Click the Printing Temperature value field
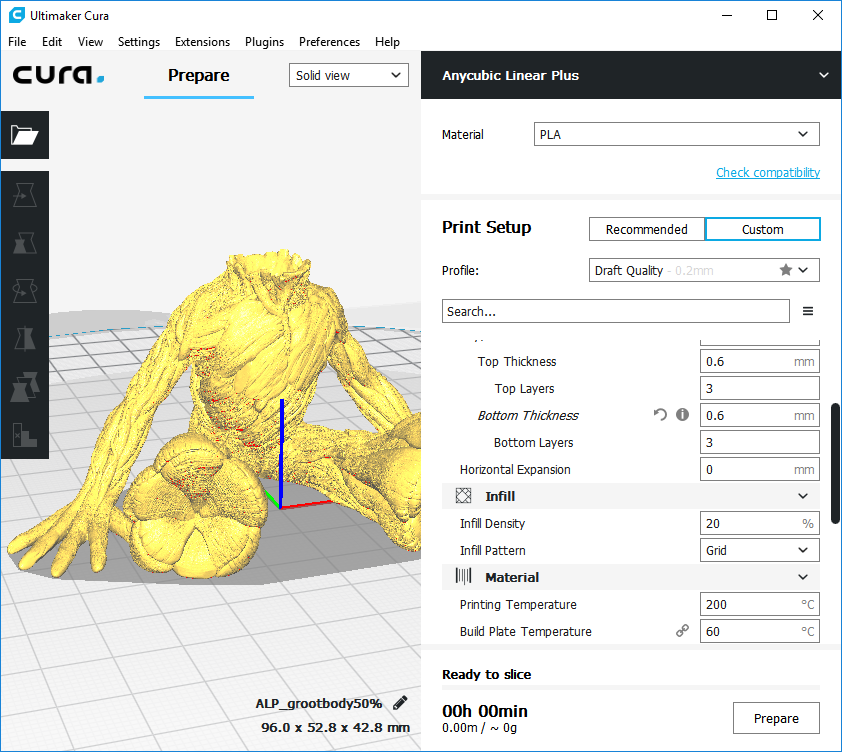 [759, 604]
